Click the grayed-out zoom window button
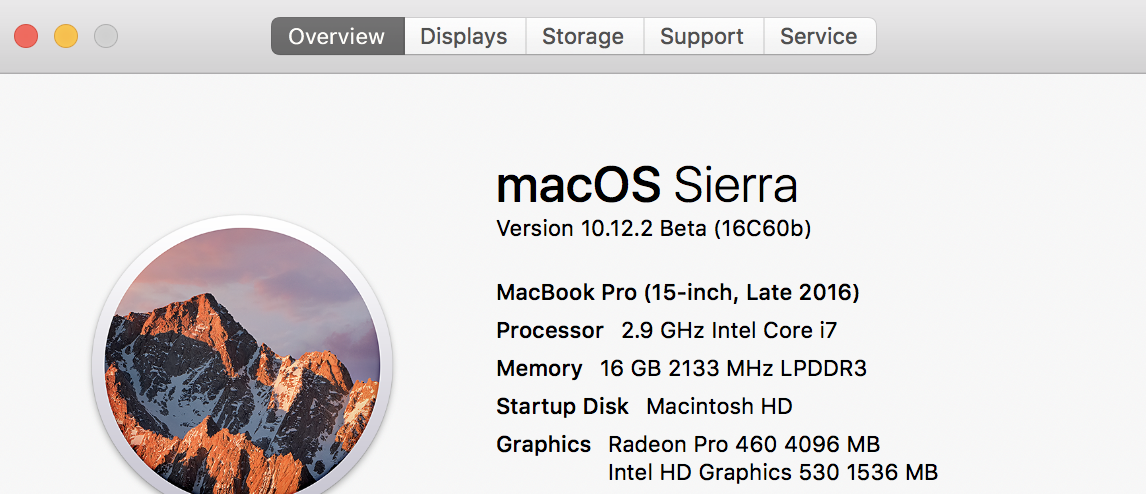 [106, 36]
